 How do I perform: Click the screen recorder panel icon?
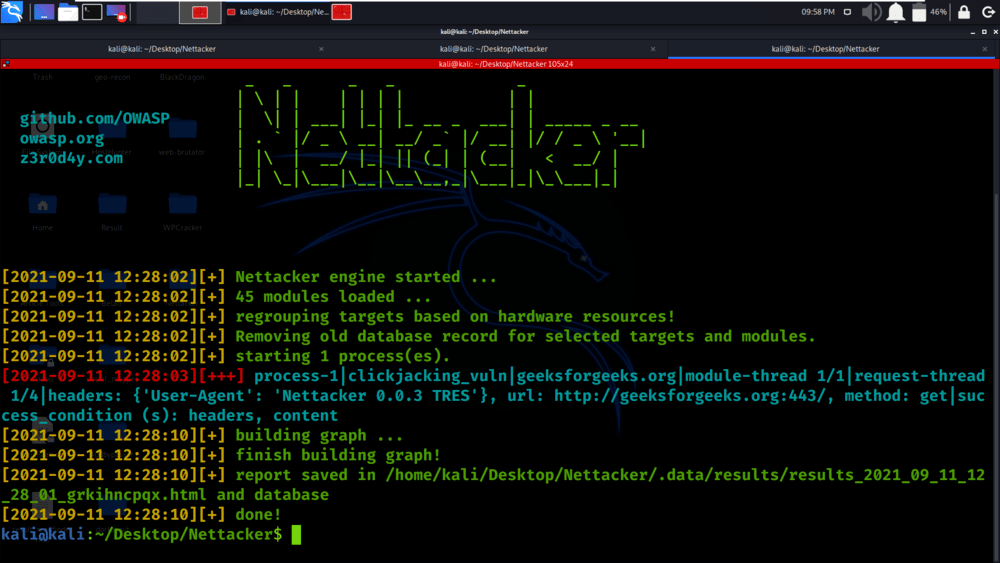tap(117, 13)
